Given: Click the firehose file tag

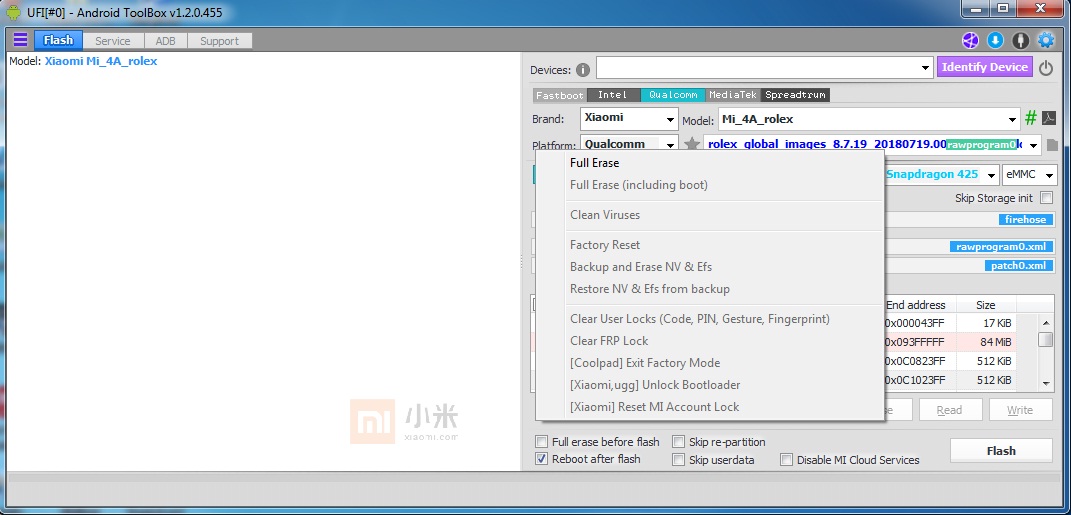Looking at the screenshot, I should (x=1025, y=220).
